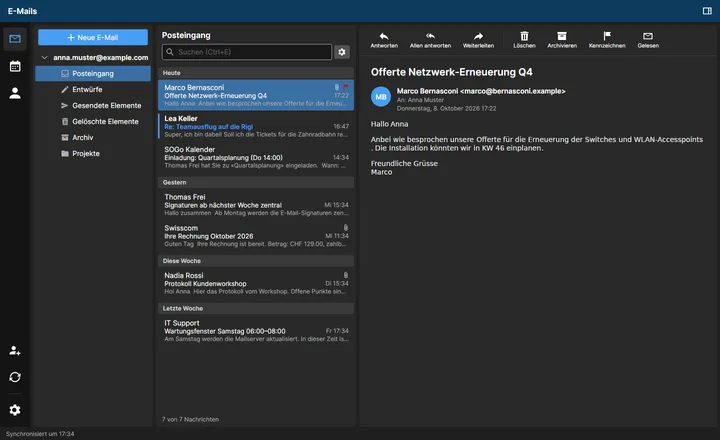The height and width of the screenshot is (440, 720).
Task: Click sender address marco@bernasconi.example
Action: 512,91
